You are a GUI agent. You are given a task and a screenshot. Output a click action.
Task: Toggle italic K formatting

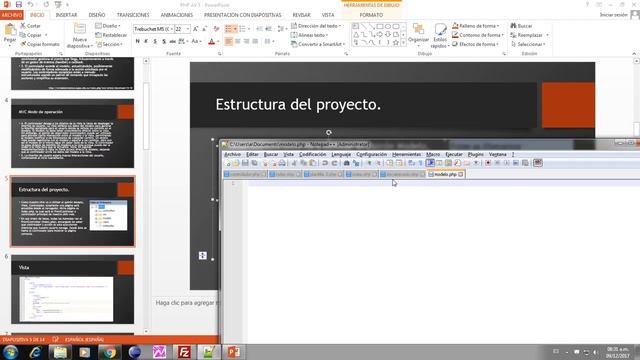pos(146,41)
